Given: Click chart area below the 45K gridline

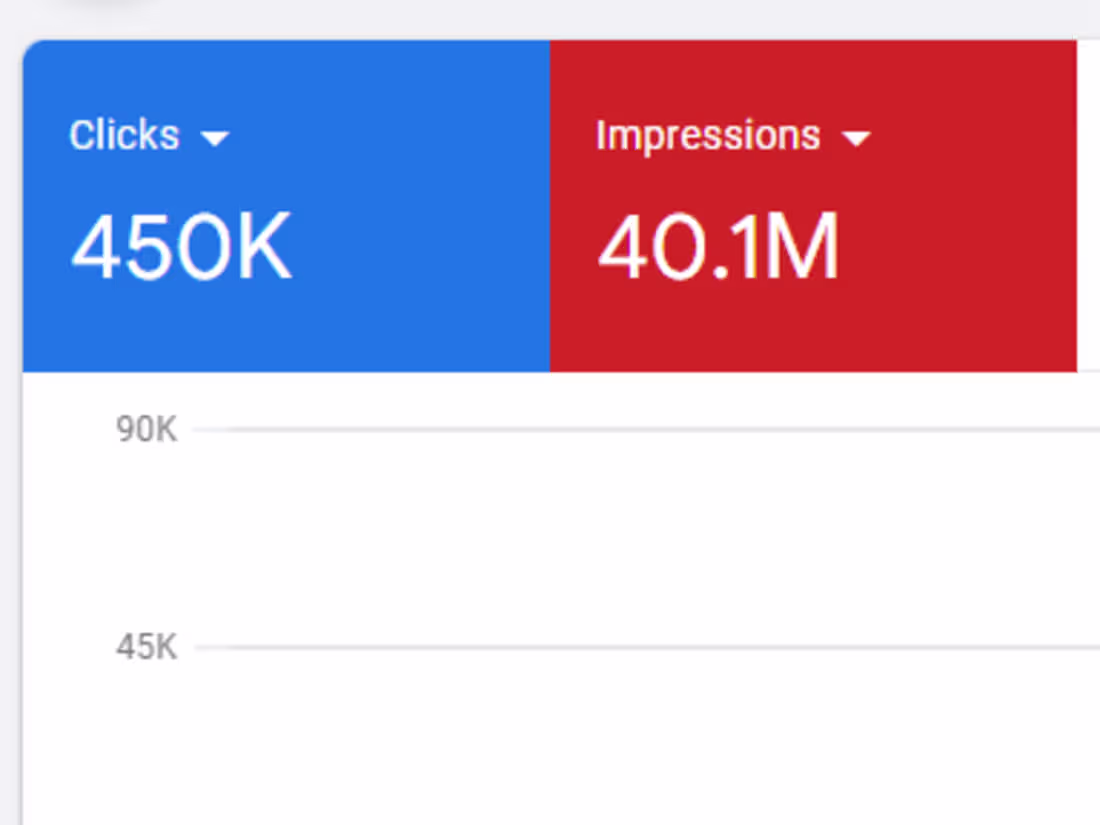Looking at the screenshot, I should point(640,740).
